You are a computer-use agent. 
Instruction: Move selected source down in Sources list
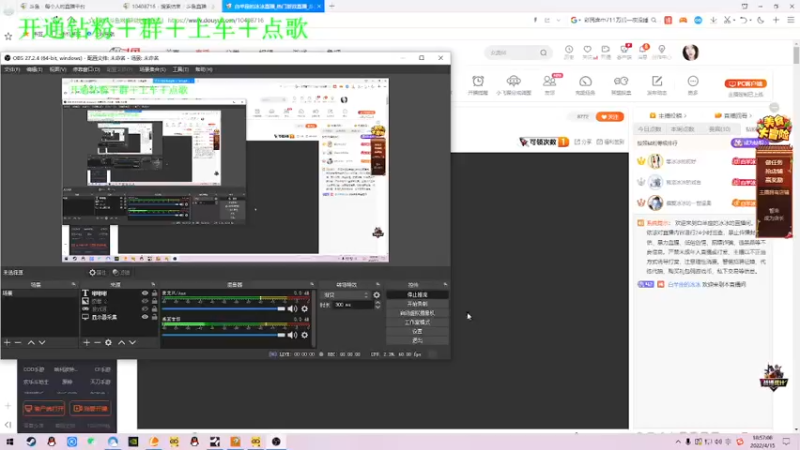(x=133, y=342)
